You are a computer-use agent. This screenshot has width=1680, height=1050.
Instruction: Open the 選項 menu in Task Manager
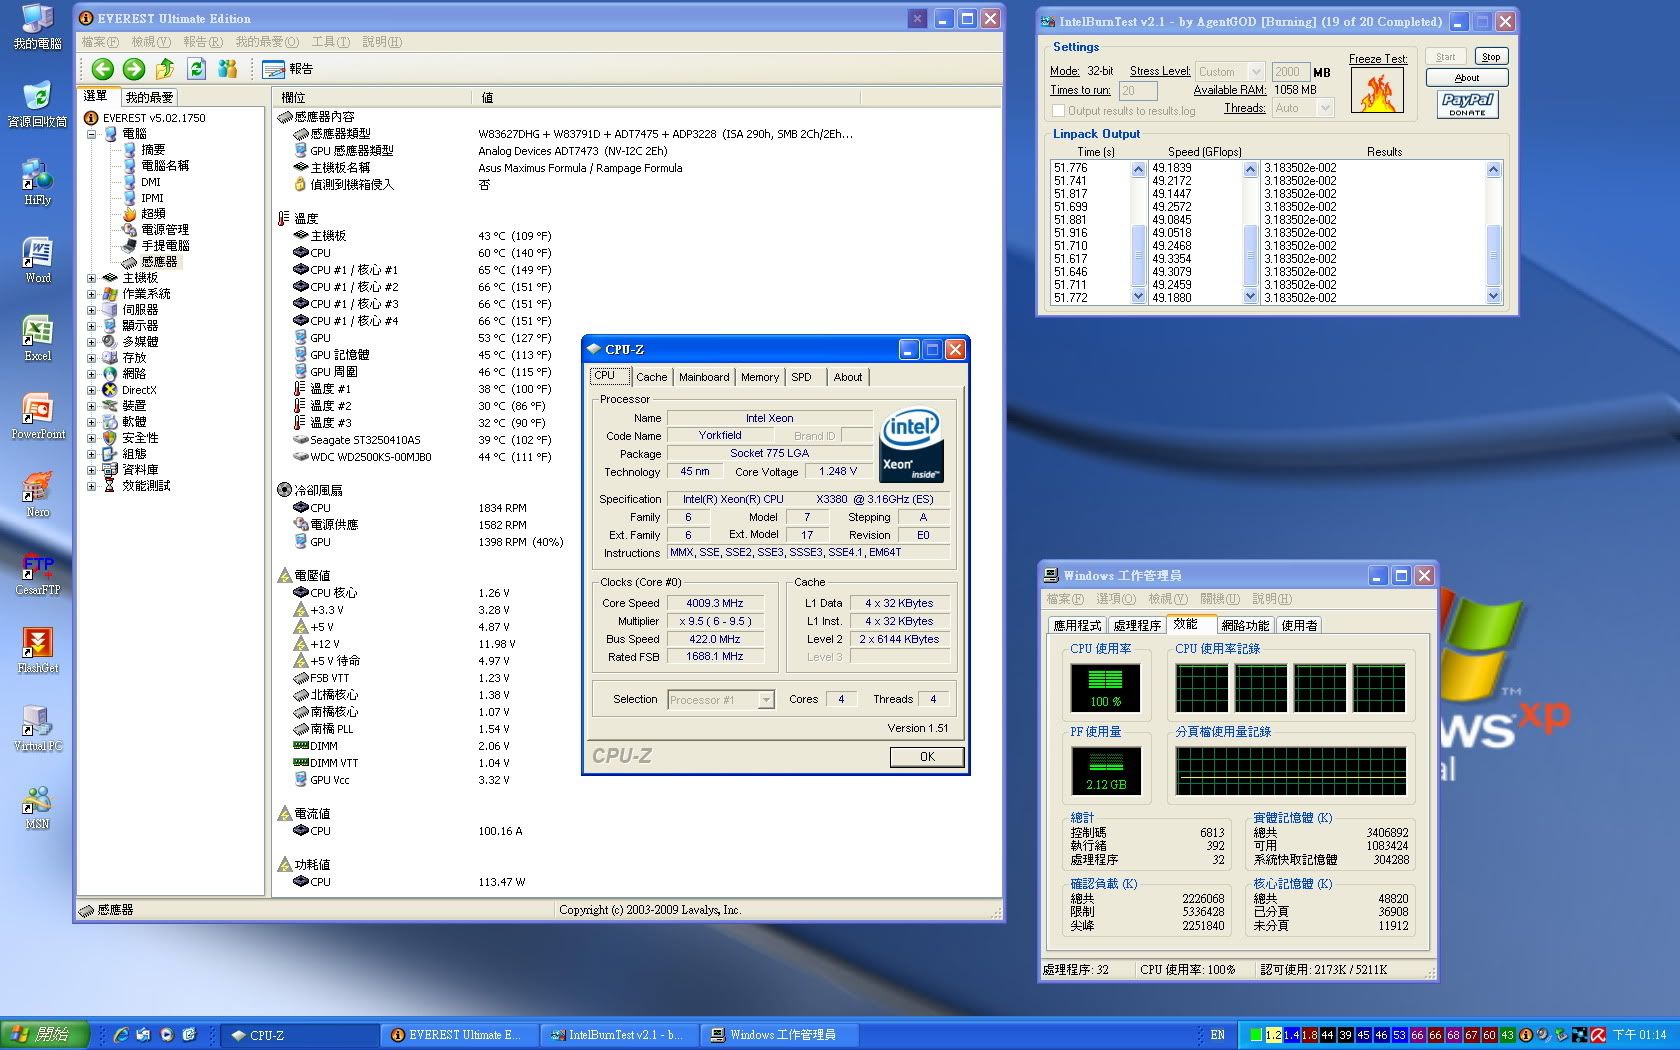tap(1116, 599)
